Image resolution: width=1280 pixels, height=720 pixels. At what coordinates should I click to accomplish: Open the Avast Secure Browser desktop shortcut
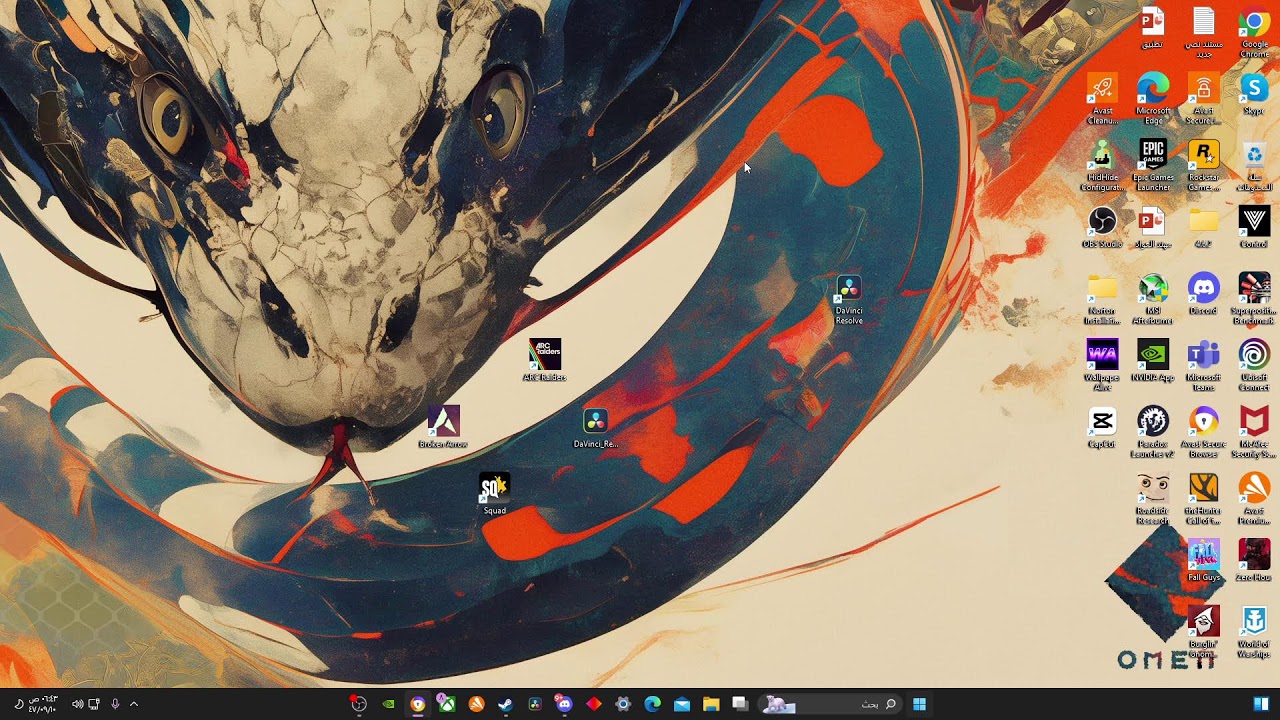click(1204, 433)
